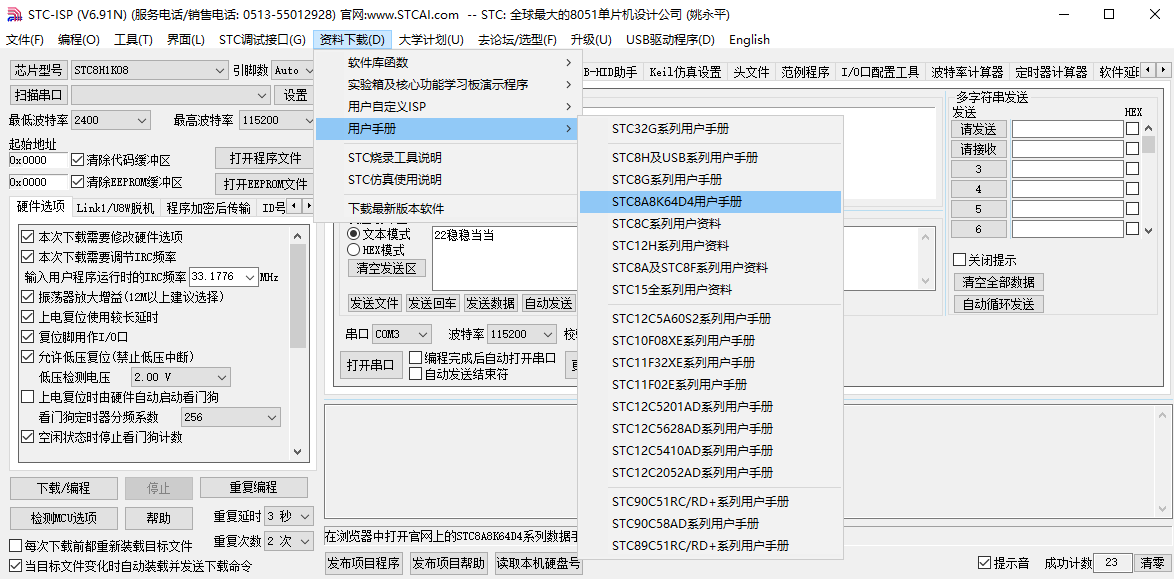The width and height of the screenshot is (1174, 579).
Task: Toggle 本次下载需要修改硬件选项 checkbox
Action: [x=102, y=237]
